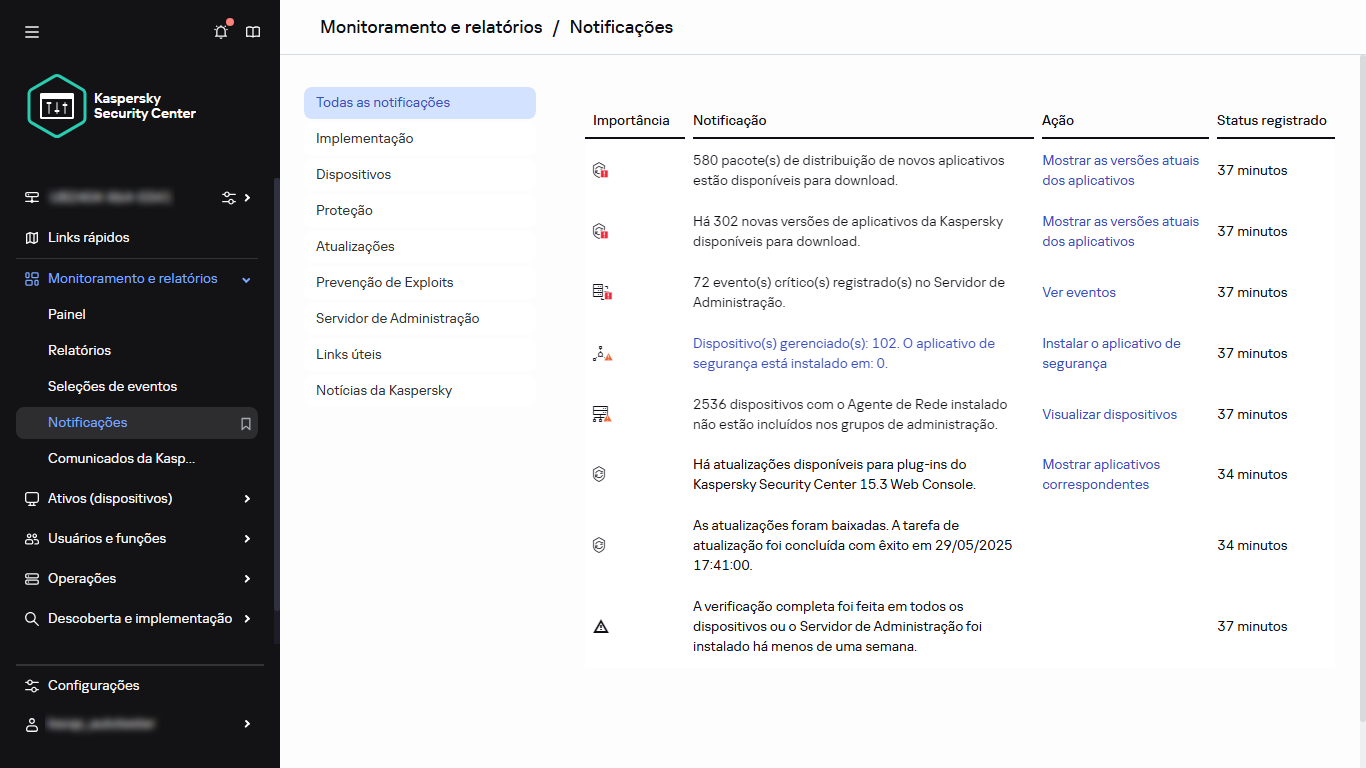
Task: Open the hamburger navigation menu
Action: click(x=31, y=31)
